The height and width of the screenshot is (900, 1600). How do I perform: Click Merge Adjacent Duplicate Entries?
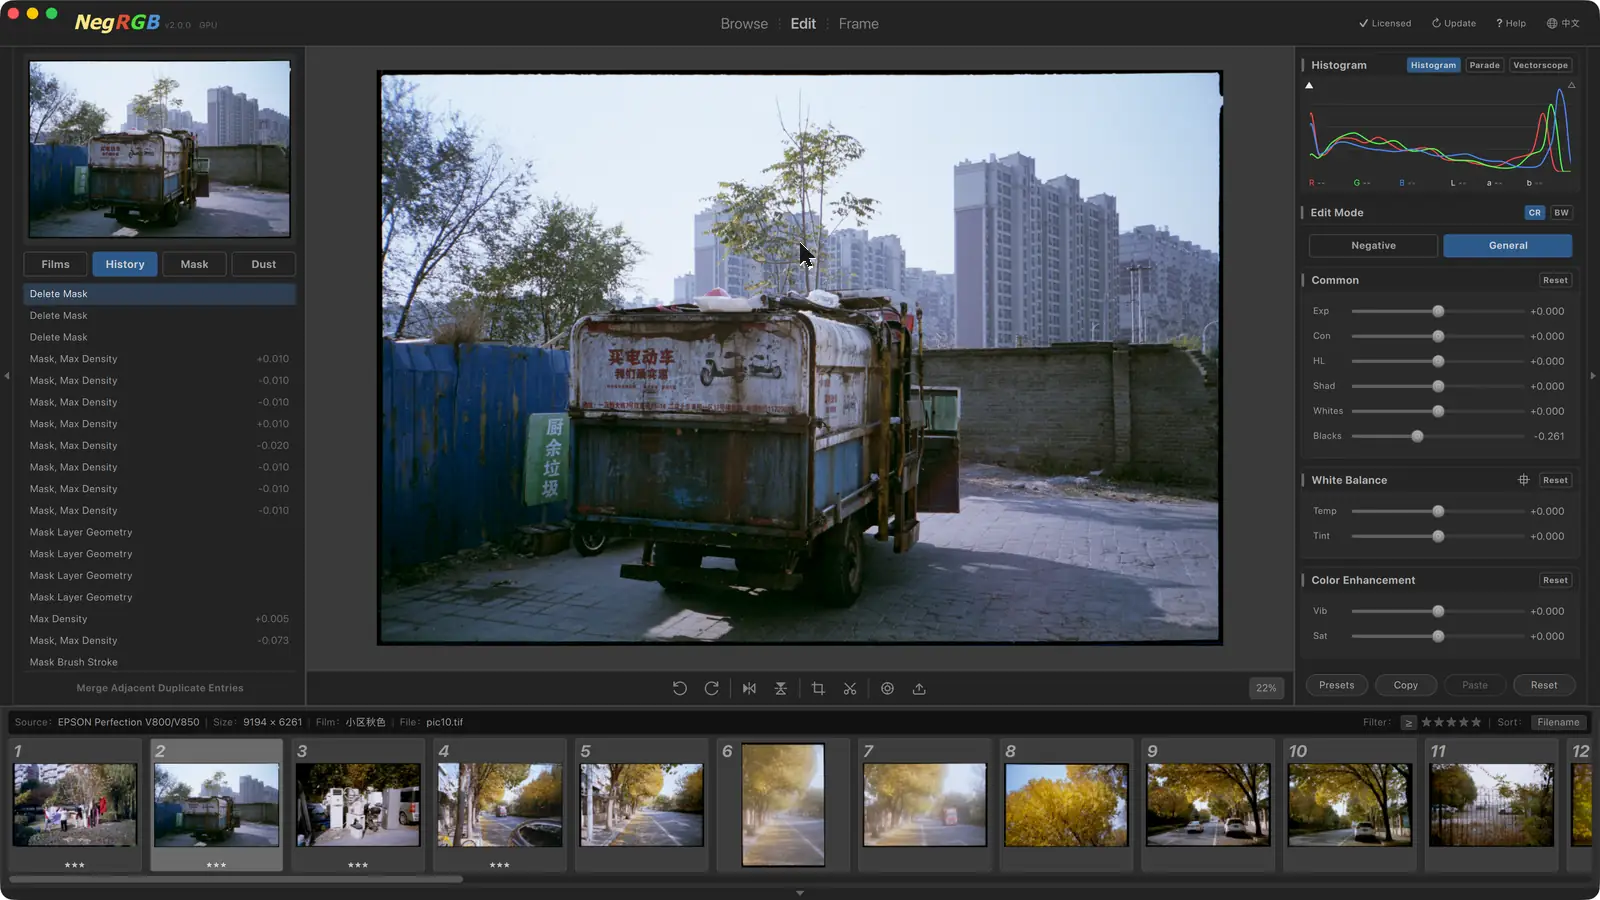[x=160, y=688]
